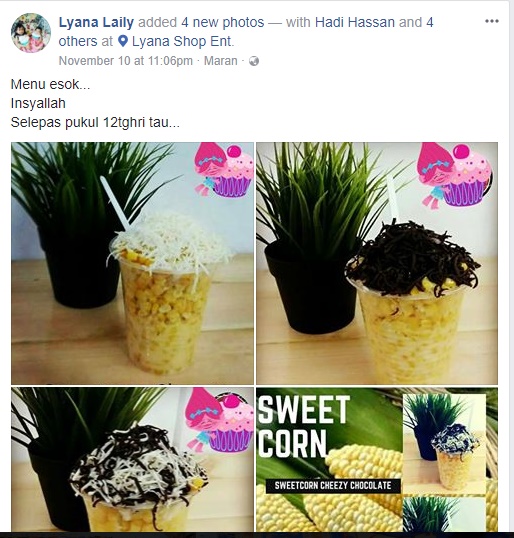The width and height of the screenshot is (514, 538).
Task: Open the Lyana Shop Ent. page link
Action: coord(183,42)
